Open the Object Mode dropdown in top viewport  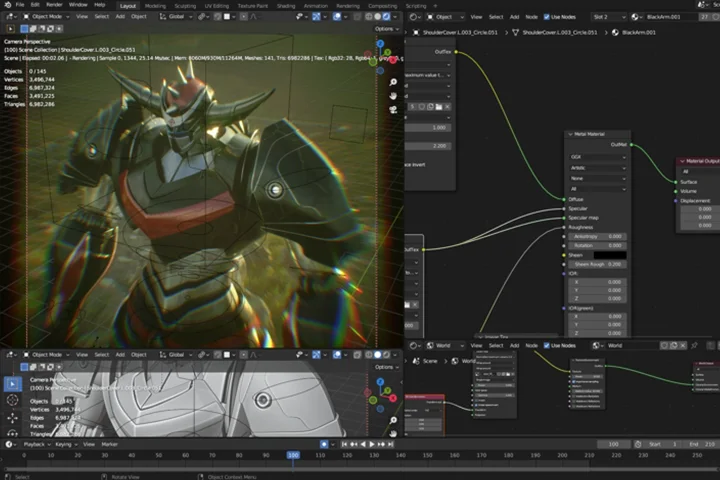(x=46, y=17)
